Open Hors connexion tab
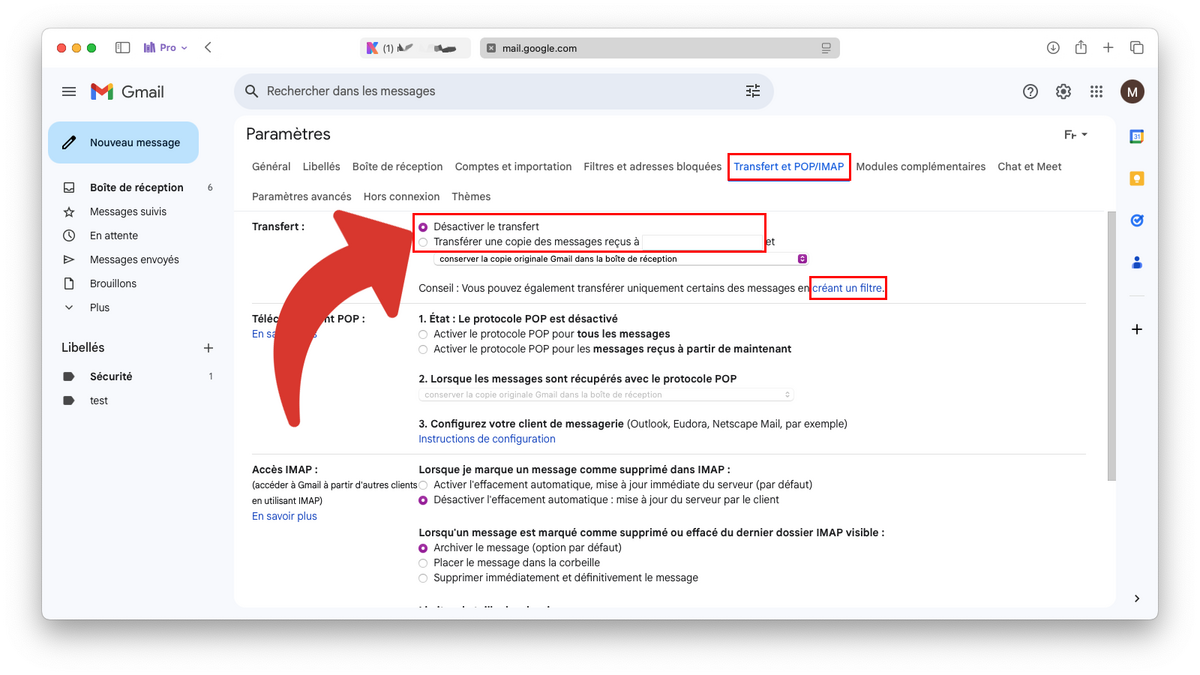1200x675 pixels. (x=402, y=197)
